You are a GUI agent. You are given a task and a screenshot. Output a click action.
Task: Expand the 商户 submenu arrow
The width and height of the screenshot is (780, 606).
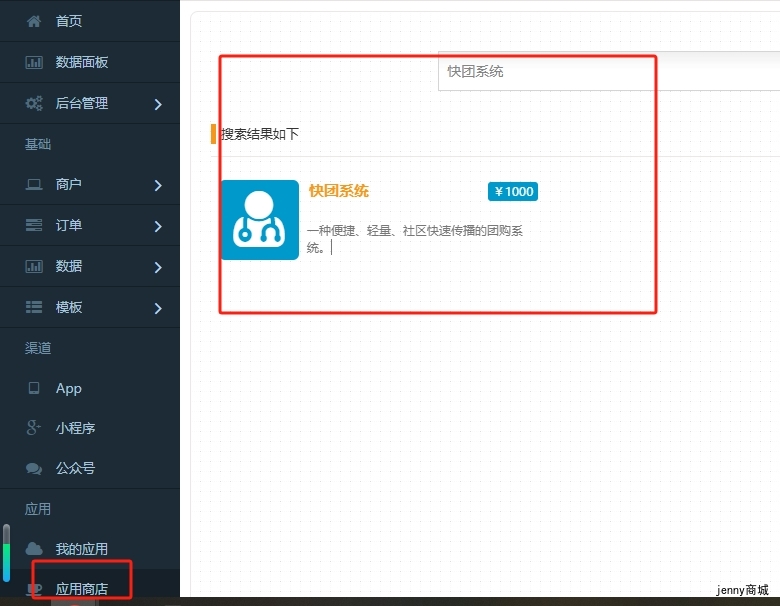click(158, 186)
